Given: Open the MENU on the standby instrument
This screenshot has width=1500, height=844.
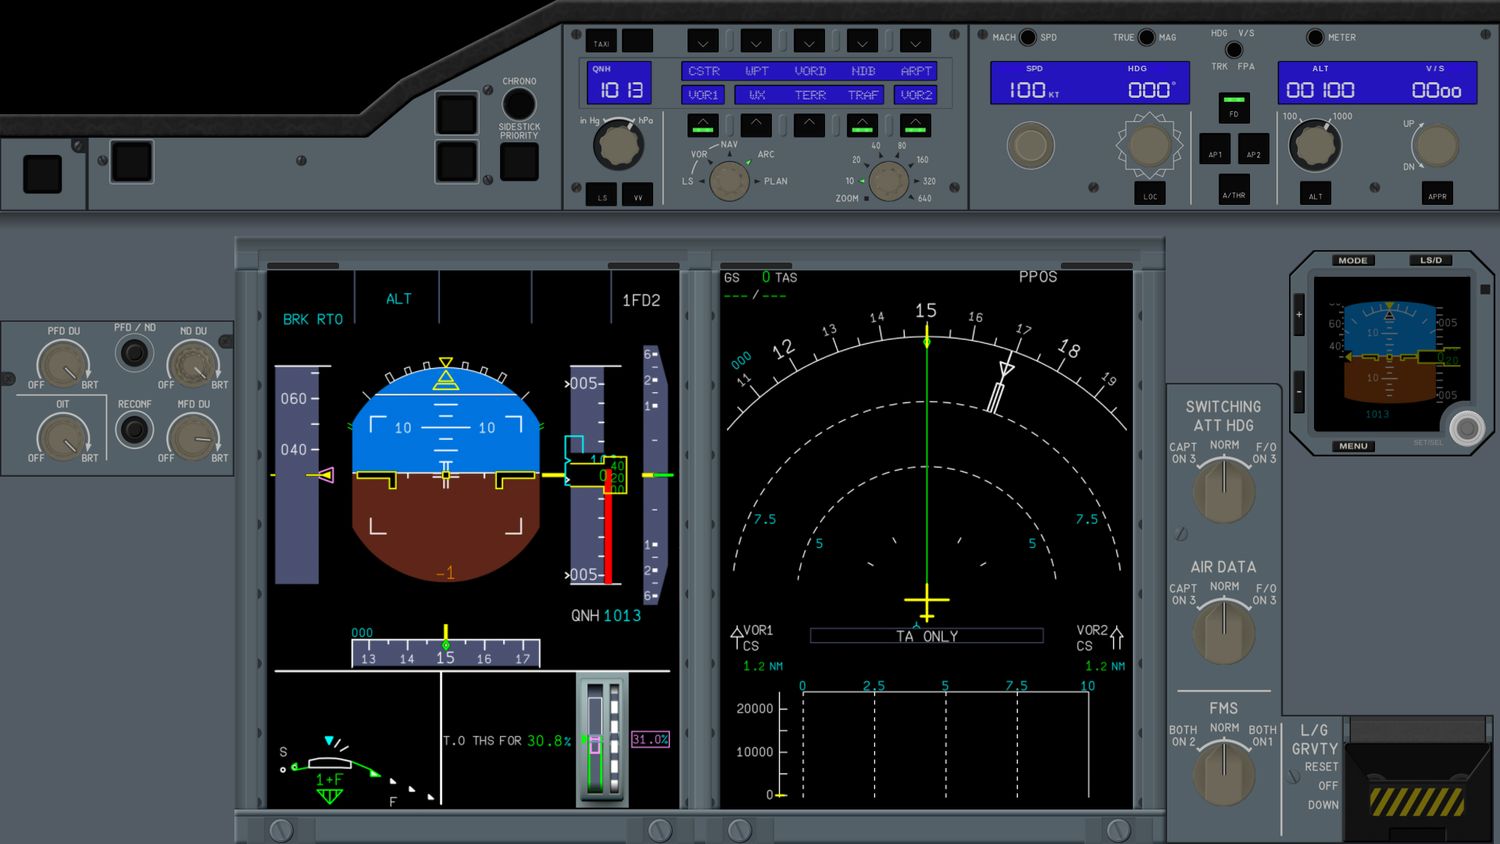Looking at the screenshot, I should point(1352,446).
